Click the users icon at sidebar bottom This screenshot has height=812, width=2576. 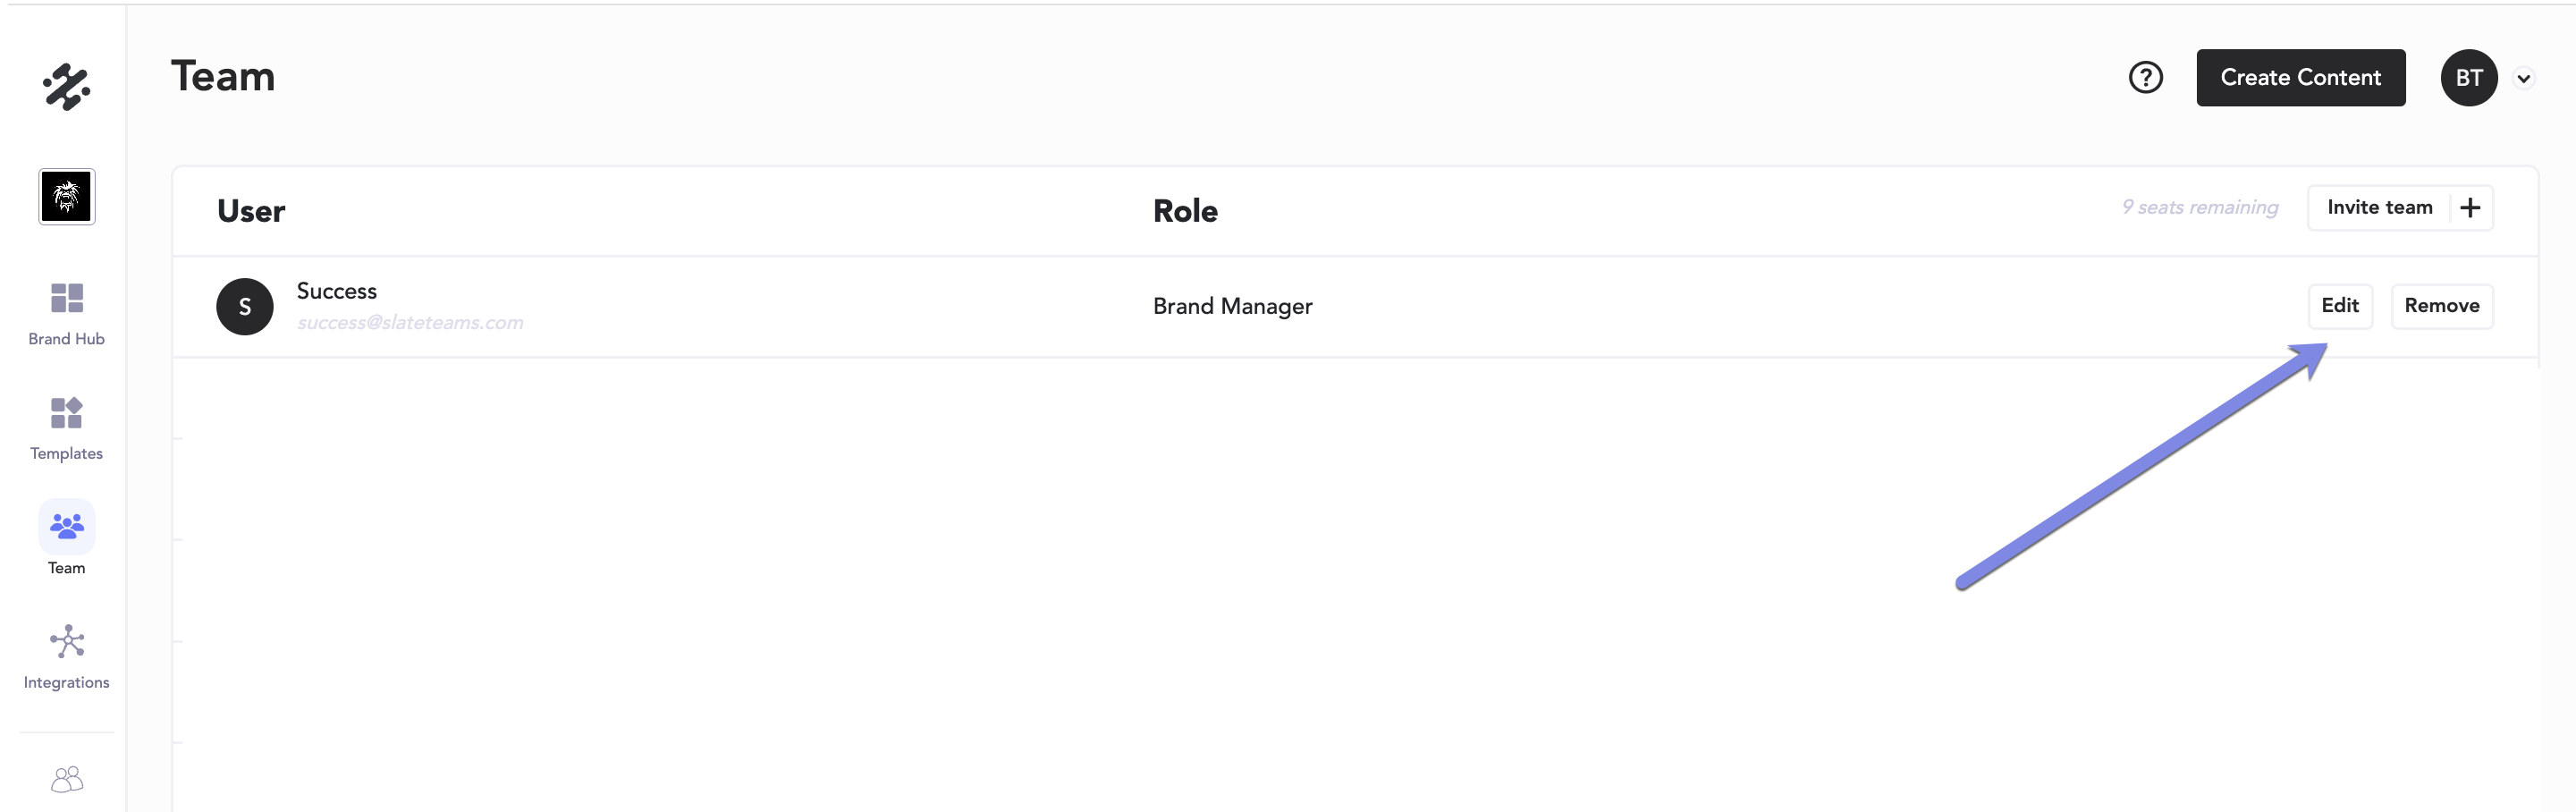(x=66, y=779)
